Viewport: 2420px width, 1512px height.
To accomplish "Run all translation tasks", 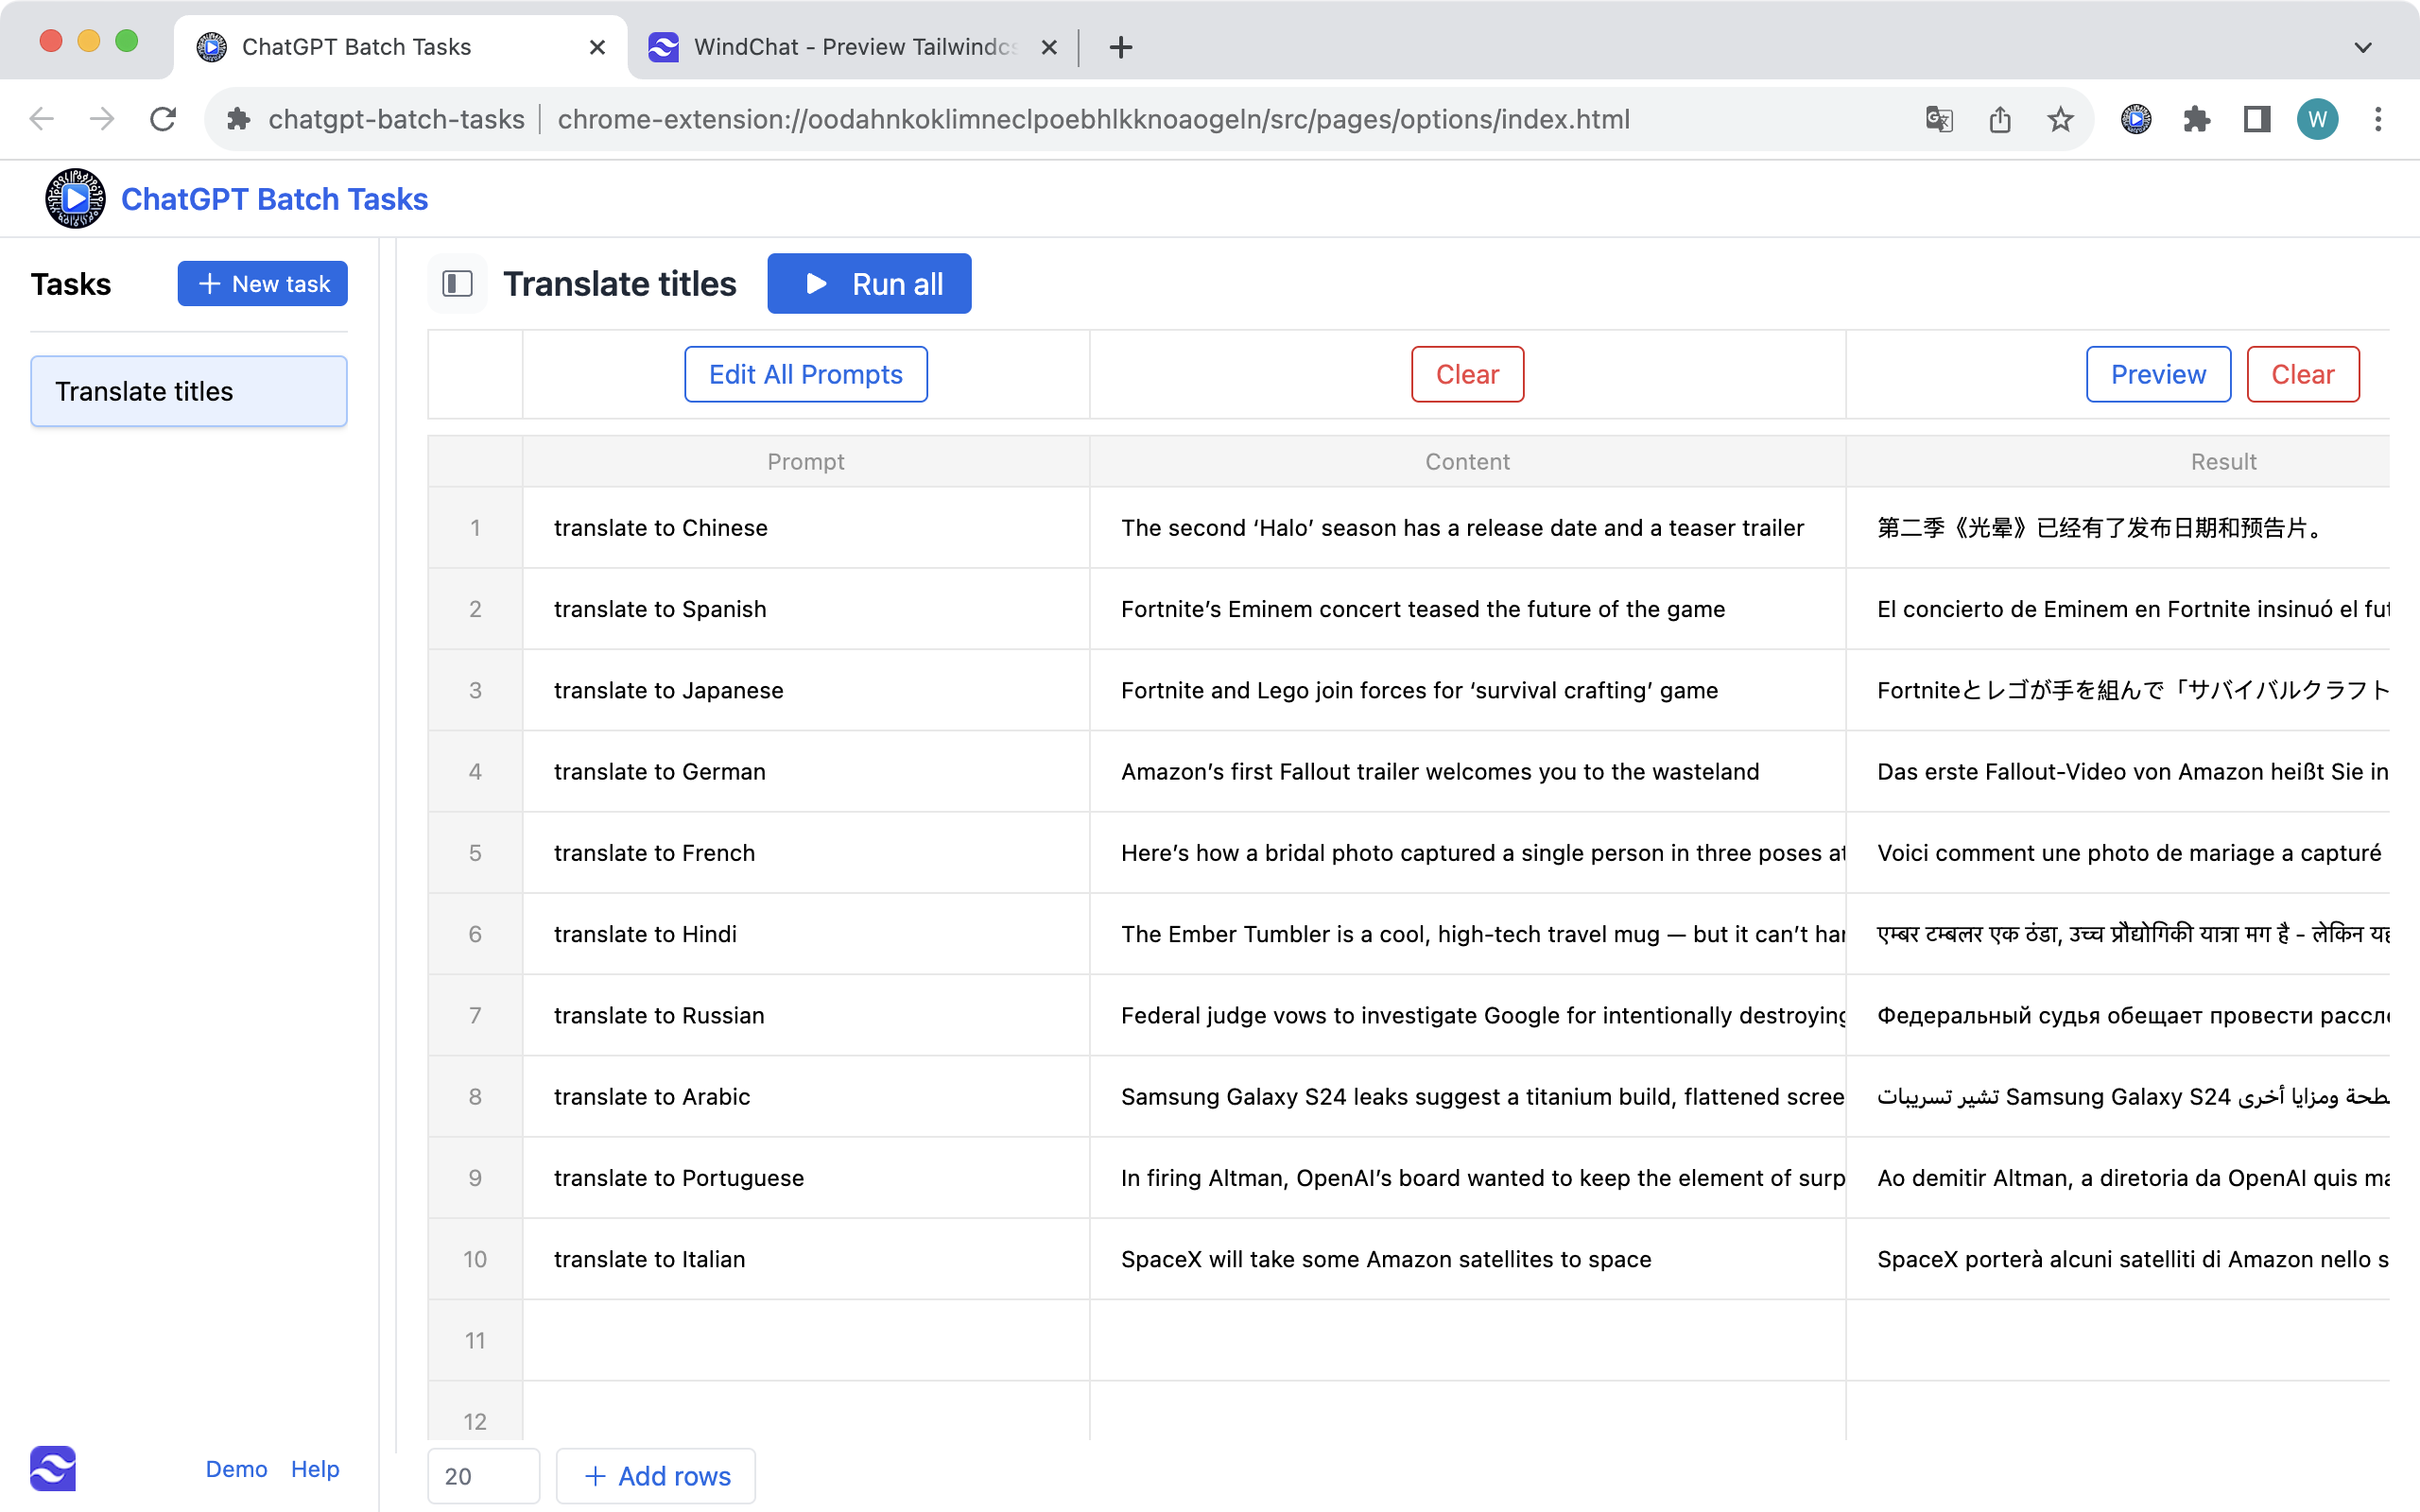I will 869,283.
